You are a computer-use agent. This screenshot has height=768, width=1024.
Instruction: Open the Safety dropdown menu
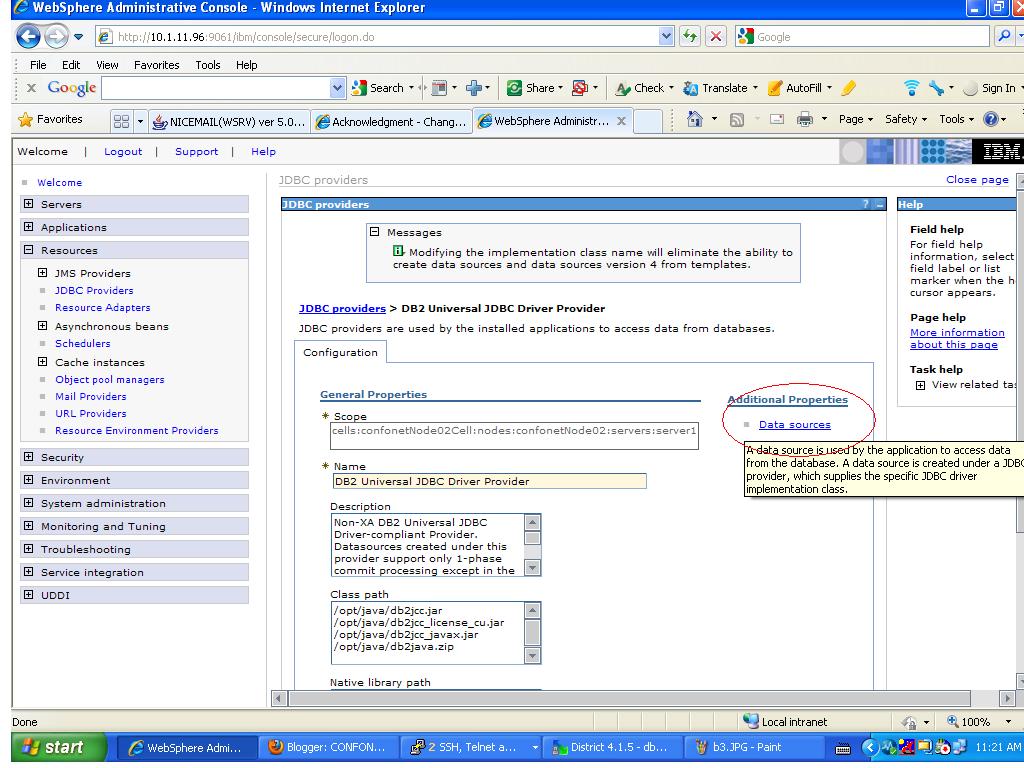click(x=905, y=119)
